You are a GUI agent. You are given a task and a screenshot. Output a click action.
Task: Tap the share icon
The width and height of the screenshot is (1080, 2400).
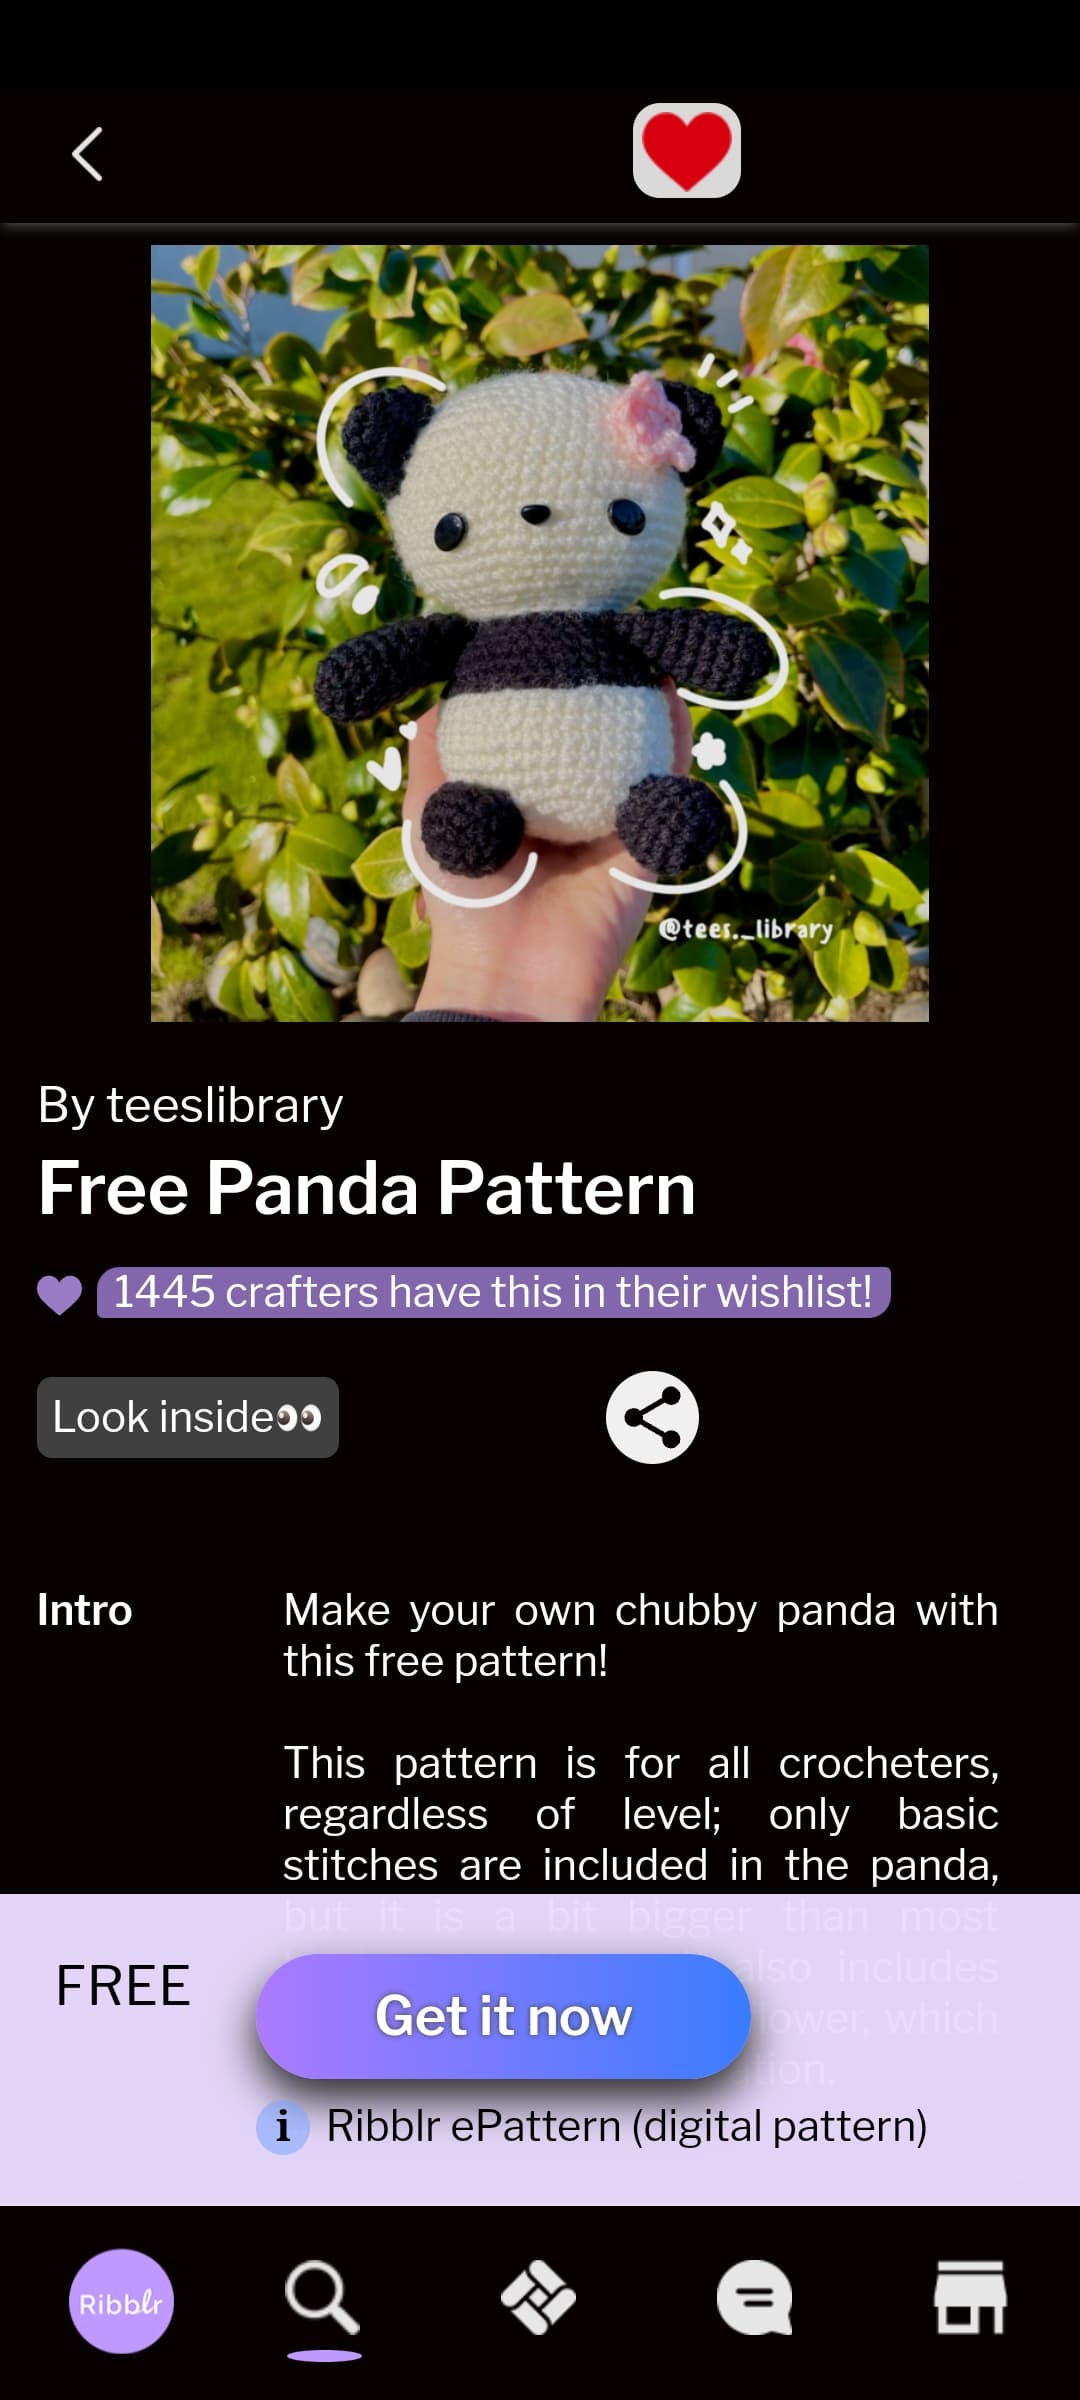tap(652, 1417)
